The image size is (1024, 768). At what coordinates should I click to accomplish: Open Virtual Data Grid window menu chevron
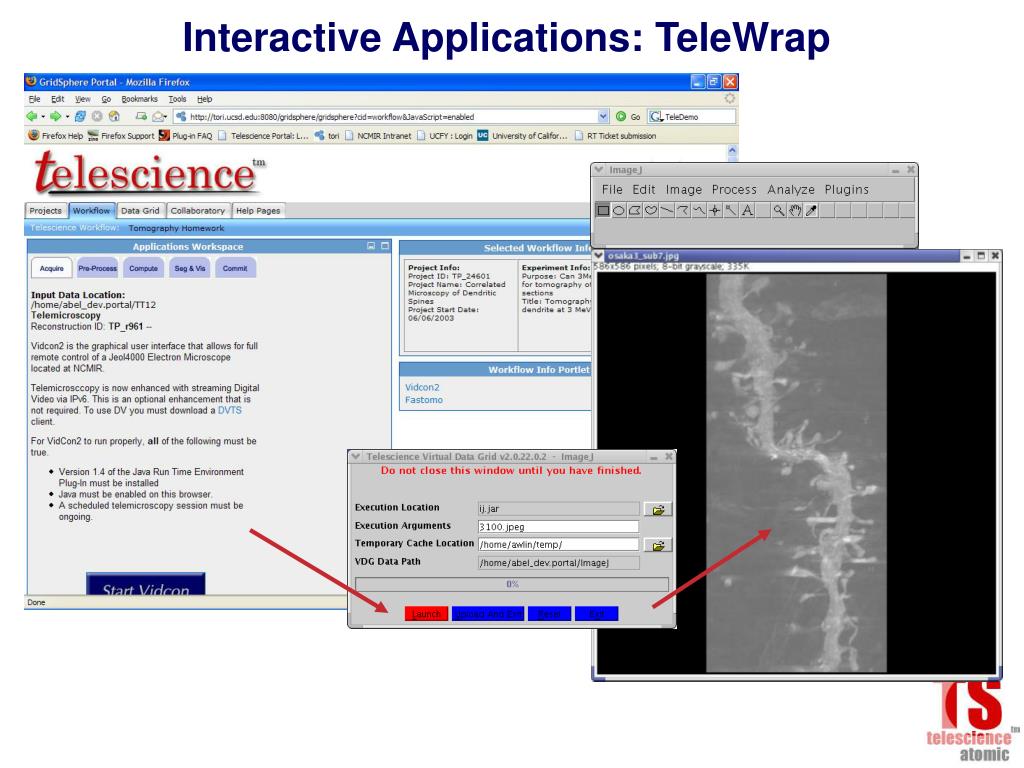[356, 456]
